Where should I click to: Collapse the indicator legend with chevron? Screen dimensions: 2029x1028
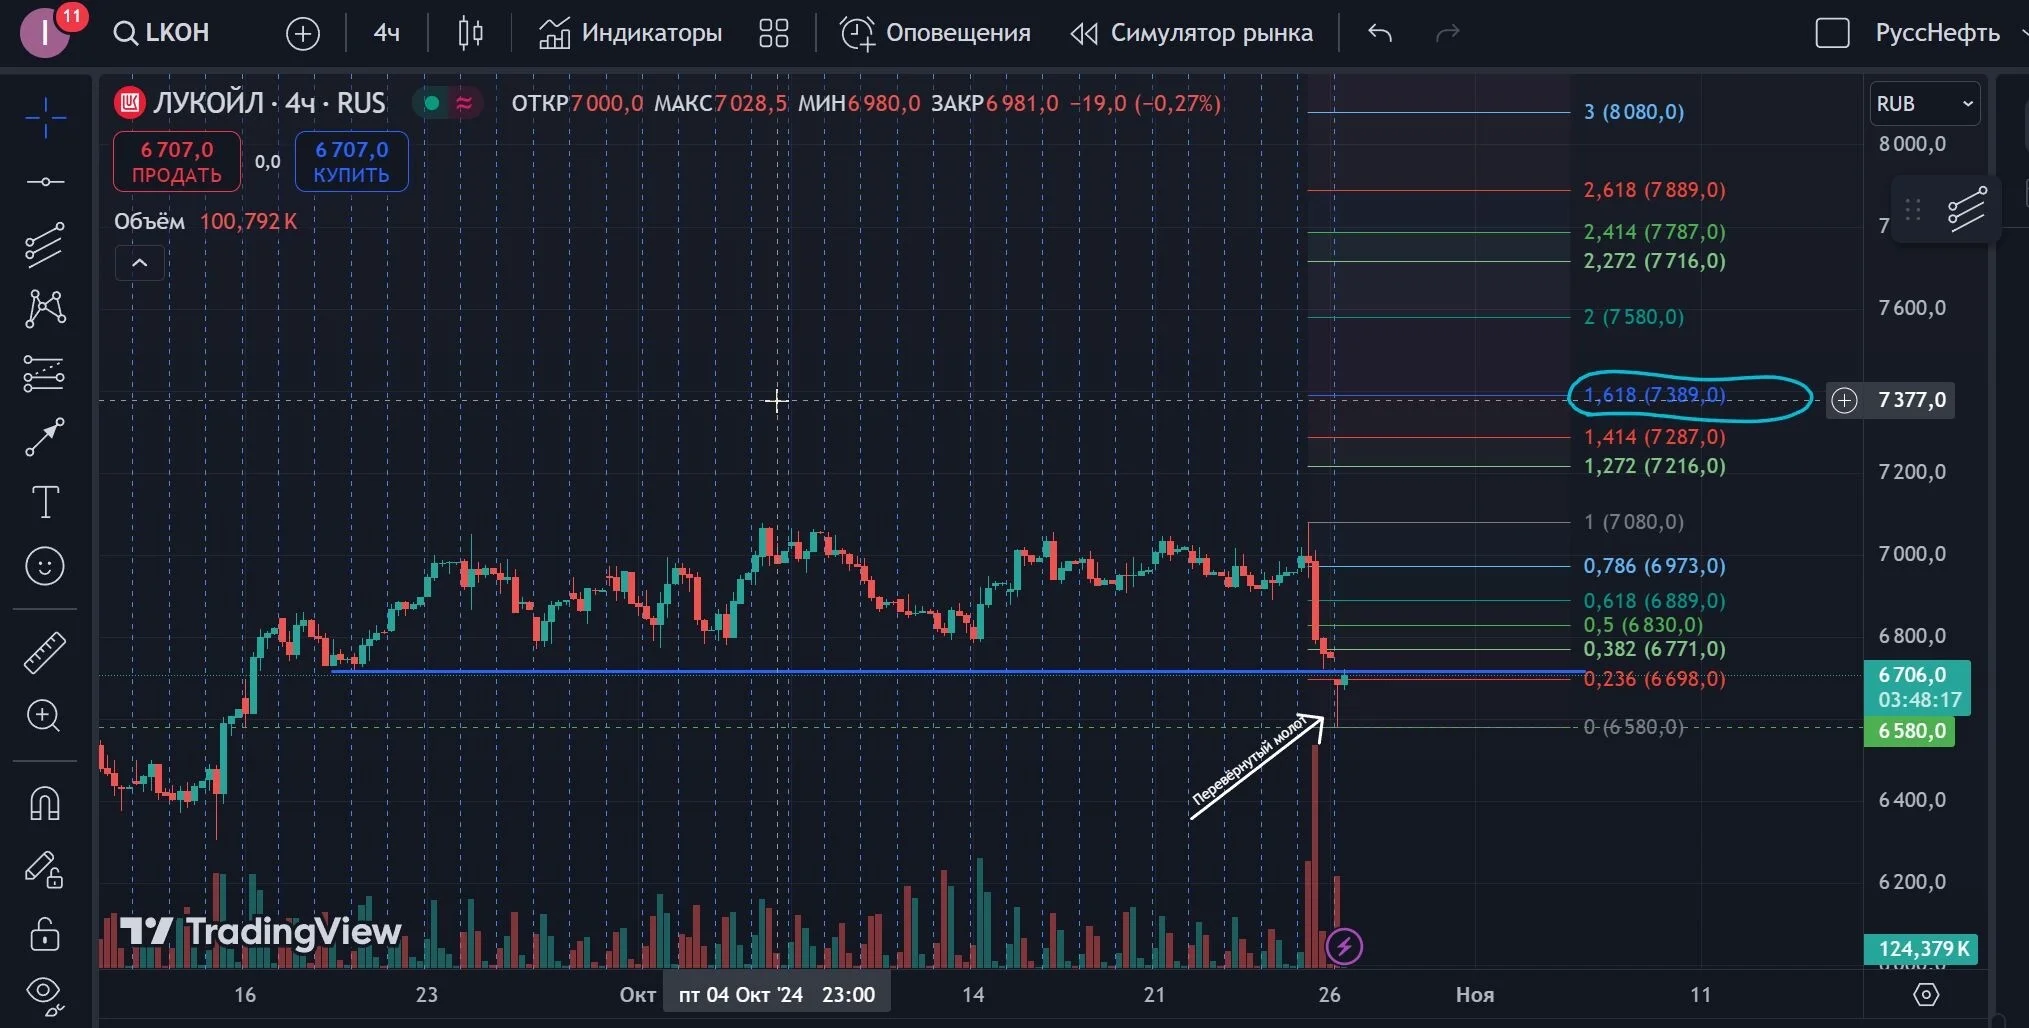[x=140, y=264]
